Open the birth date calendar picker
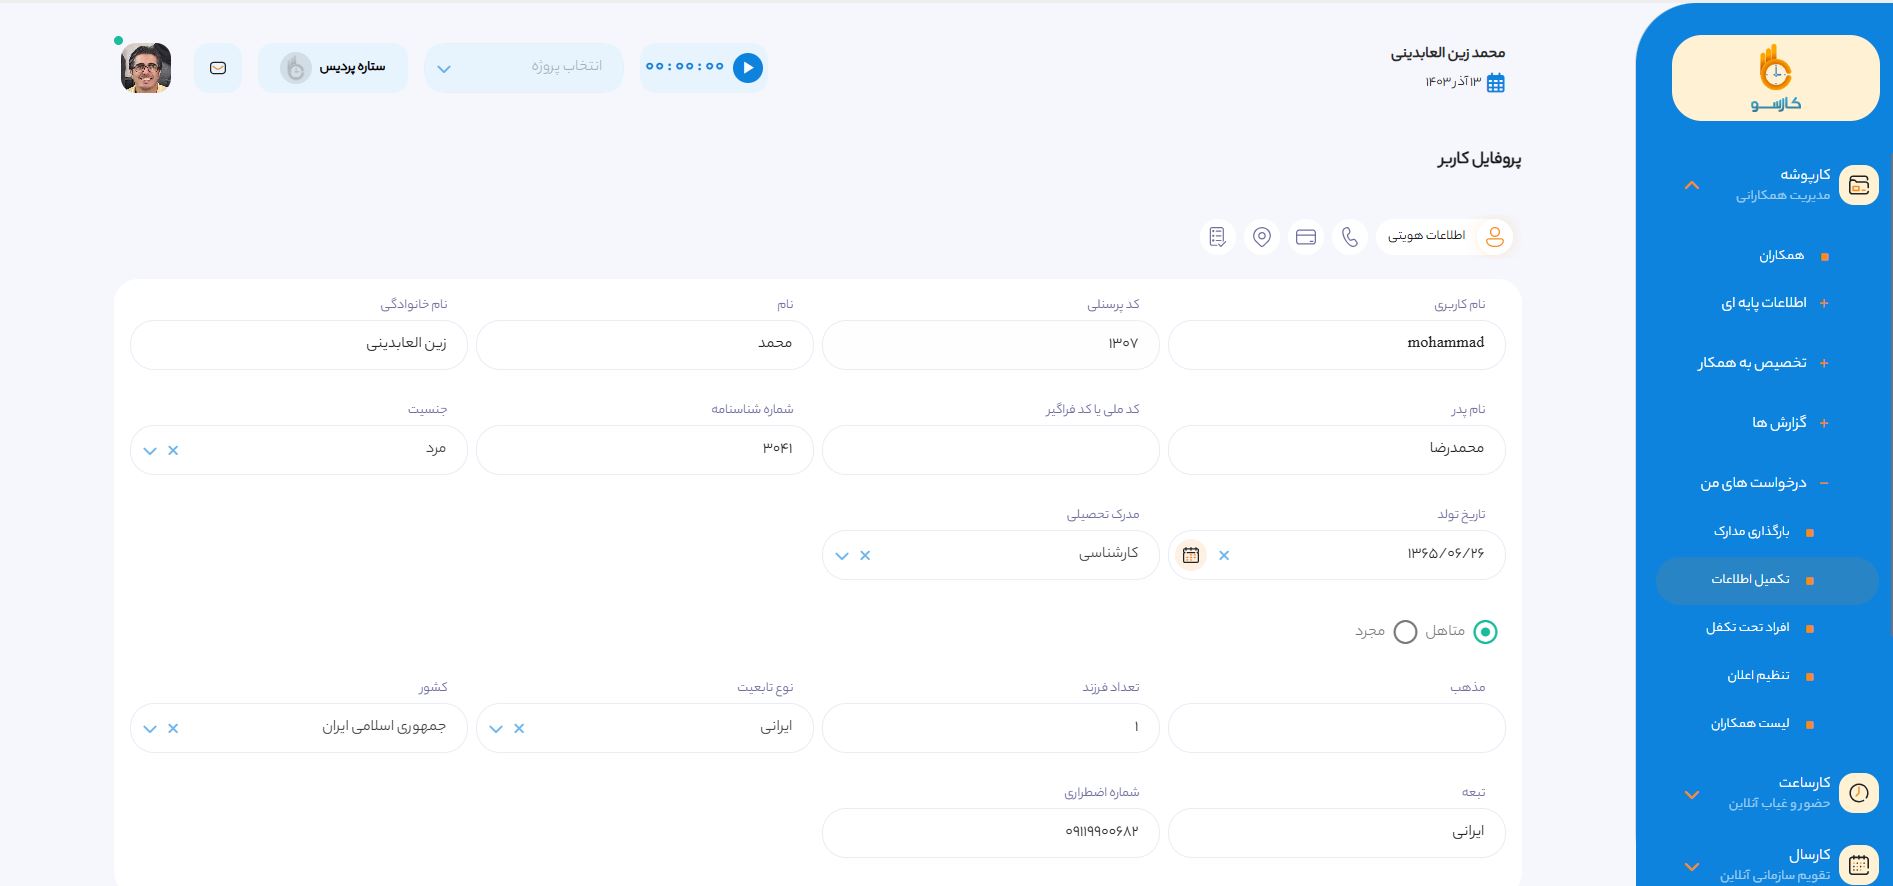Image resolution: width=1893 pixels, height=886 pixels. (x=1190, y=555)
